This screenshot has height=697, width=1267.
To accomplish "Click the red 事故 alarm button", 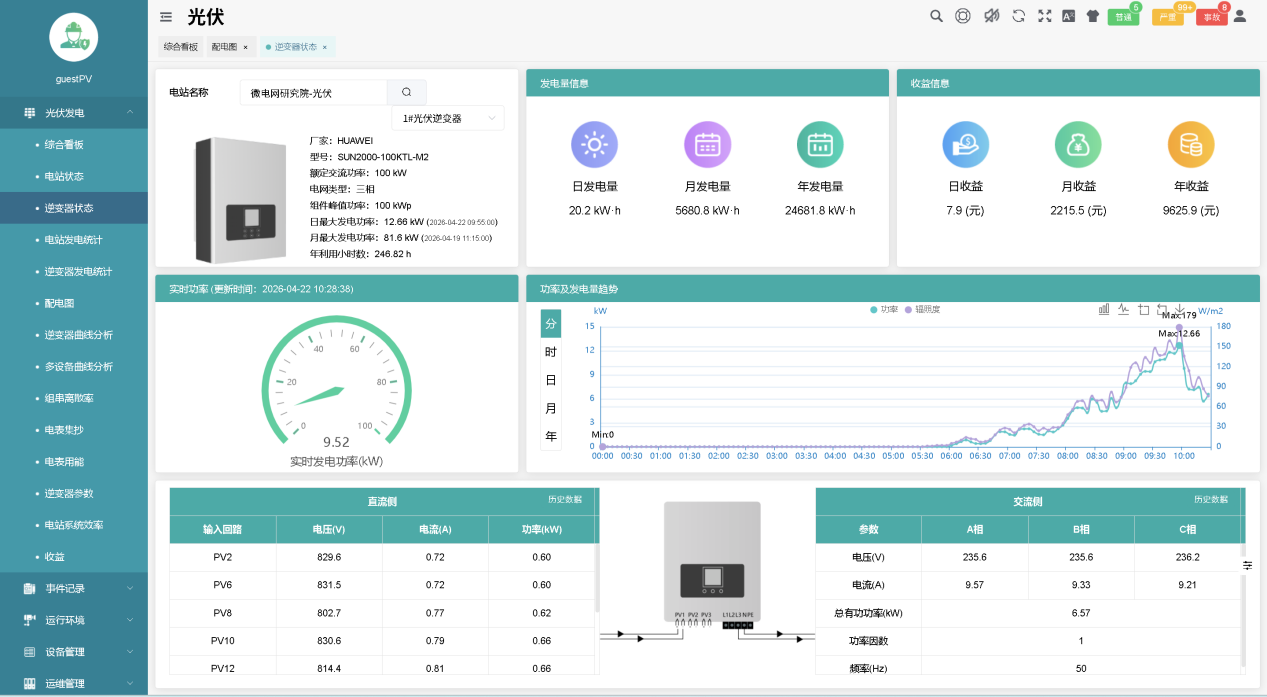I will (1211, 17).
